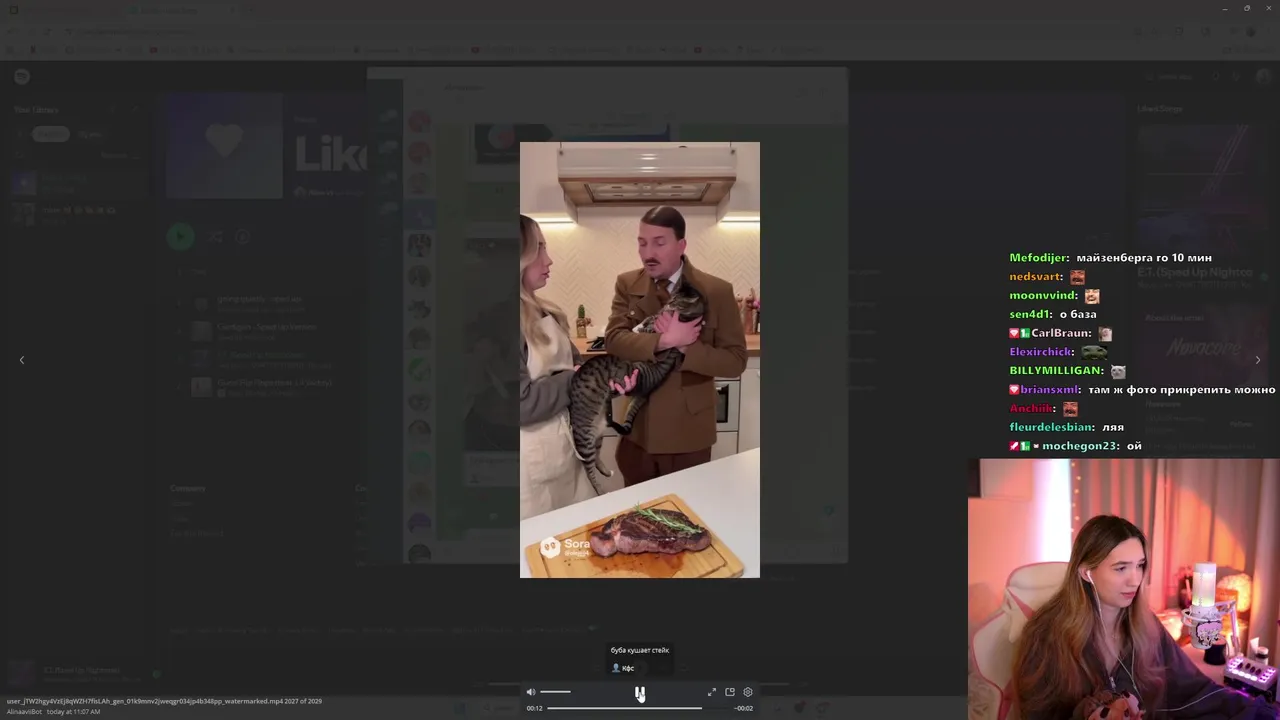Image resolution: width=1280 pixels, height=720 pixels.
Task: Toggle shuffle in the Spotify window
Action: coord(215,237)
